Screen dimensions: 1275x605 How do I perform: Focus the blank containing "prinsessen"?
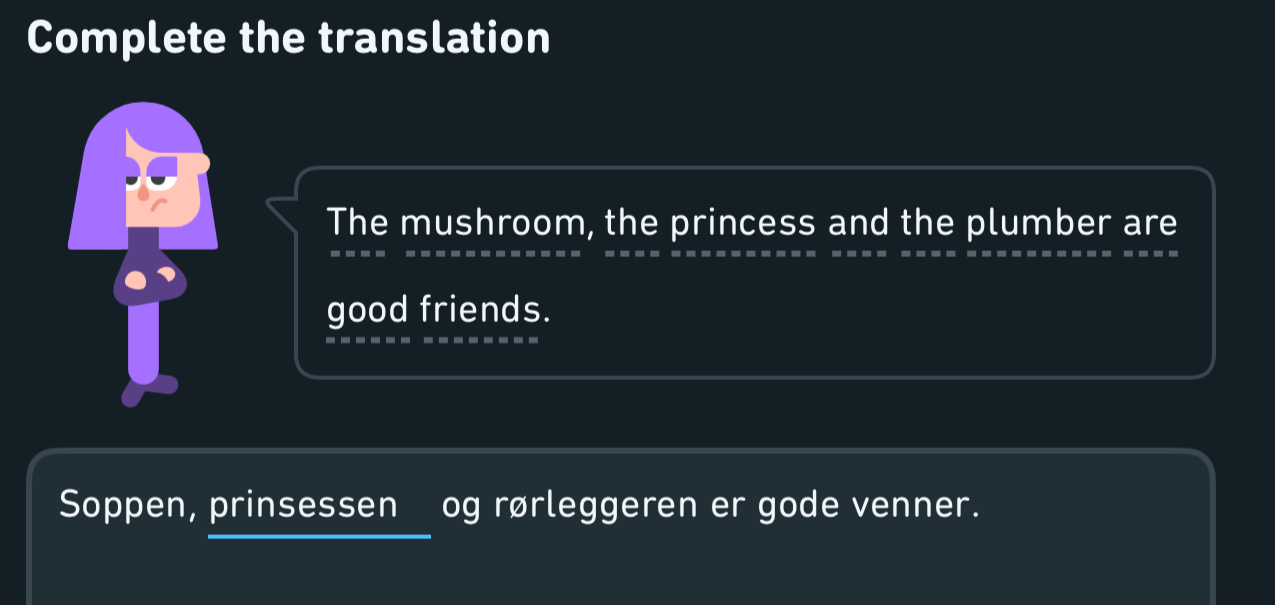point(320,505)
